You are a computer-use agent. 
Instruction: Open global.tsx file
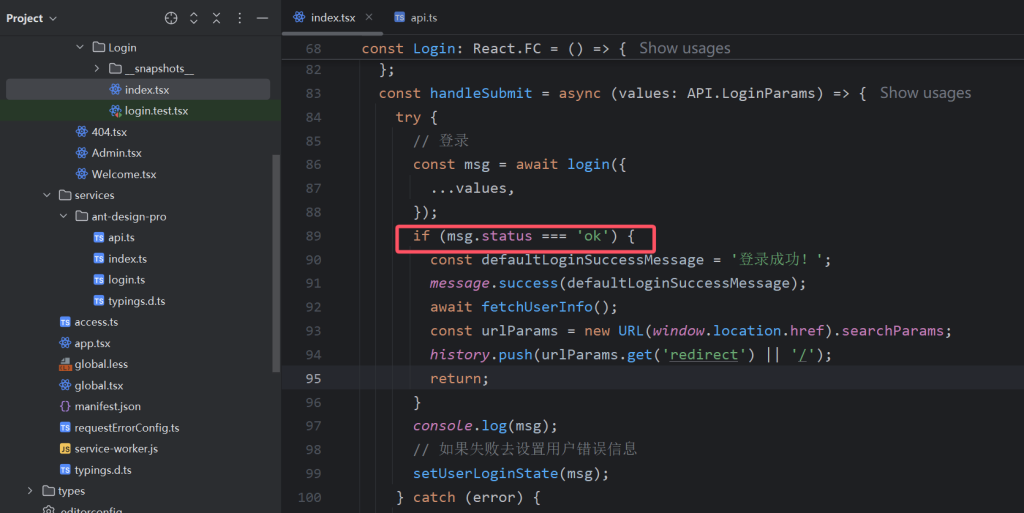pos(99,386)
